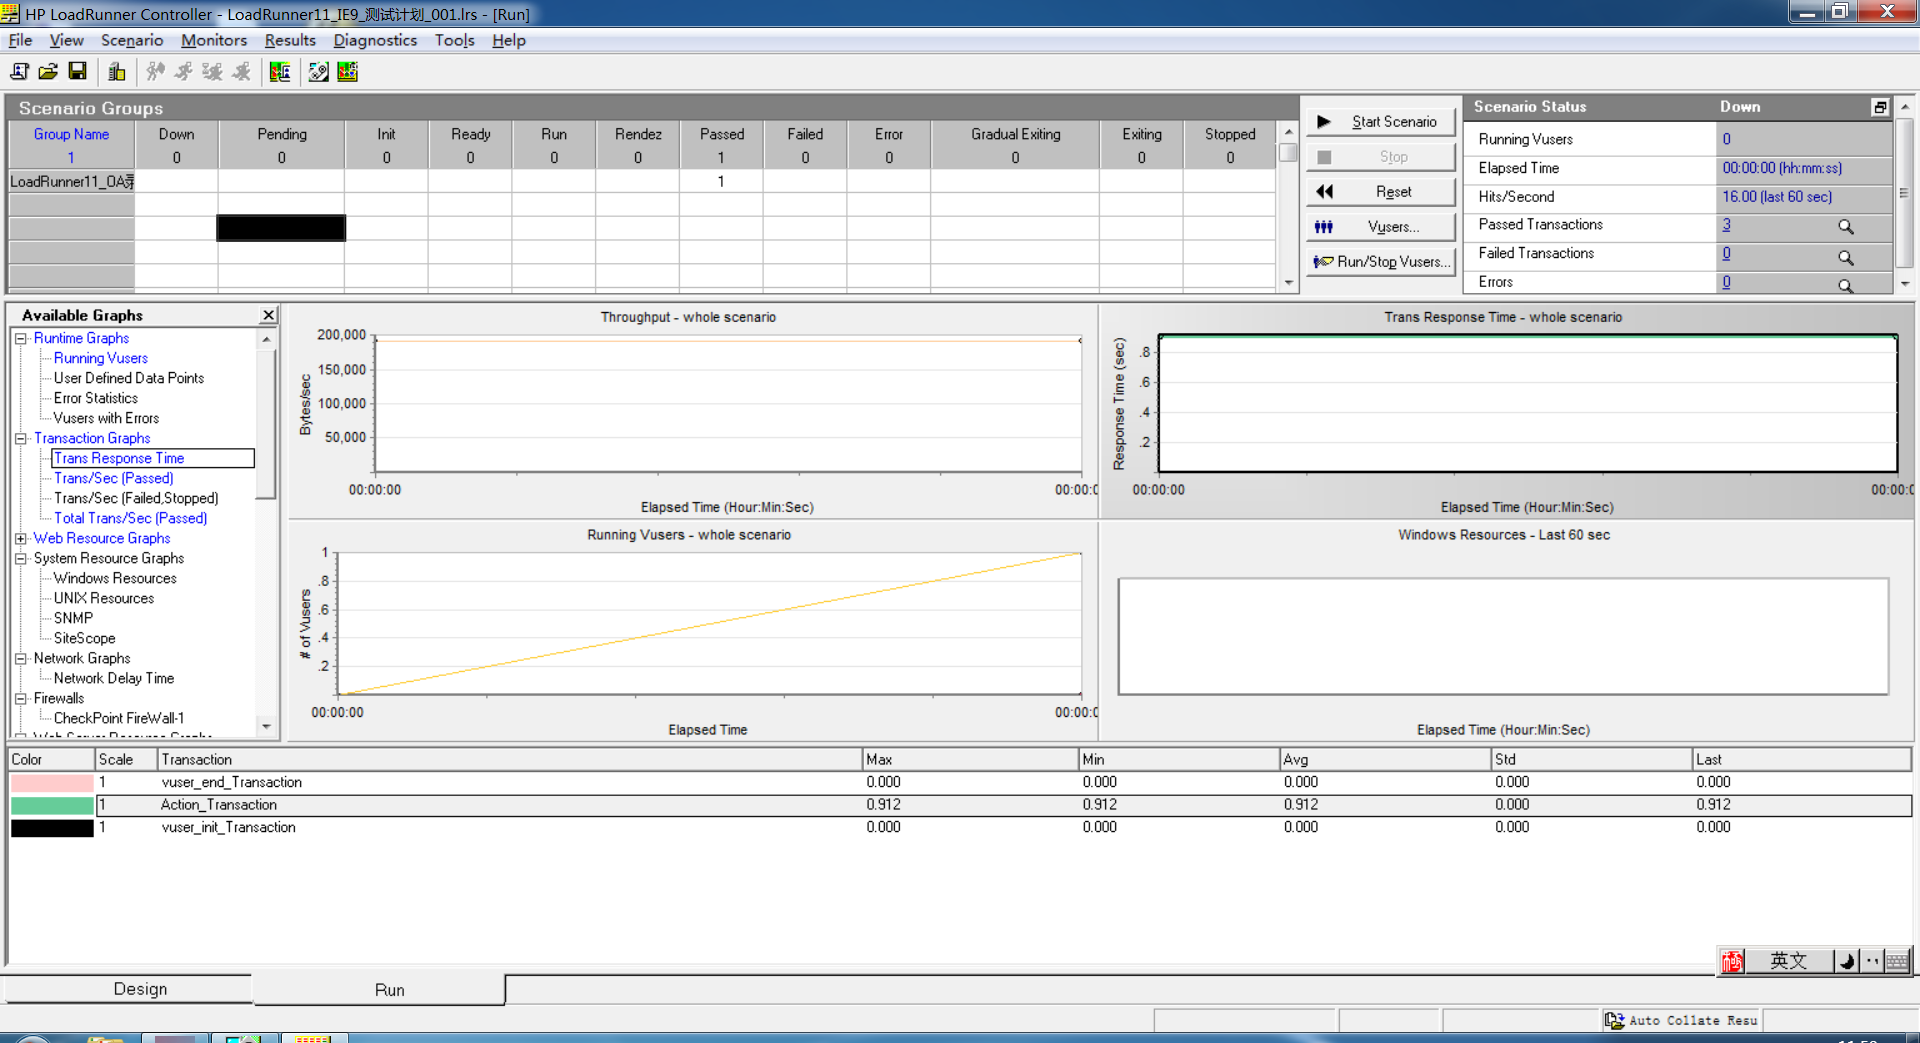Click the Run/Stop Vusers... button
This screenshot has height=1043, width=1920.
pos(1380,262)
